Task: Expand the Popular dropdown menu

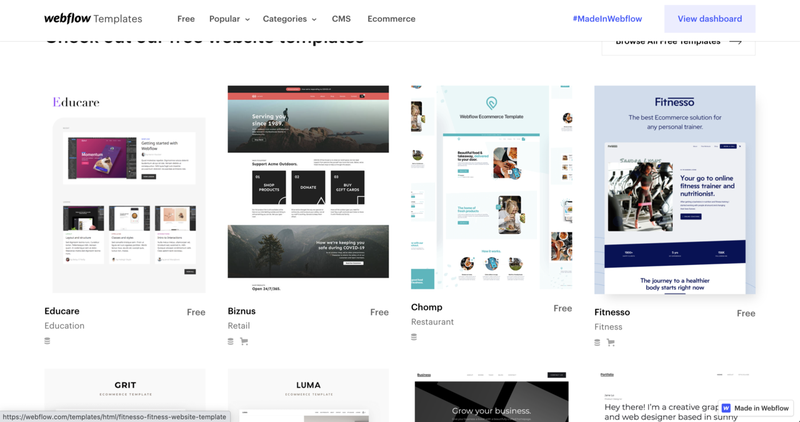Action: click(x=229, y=19)
